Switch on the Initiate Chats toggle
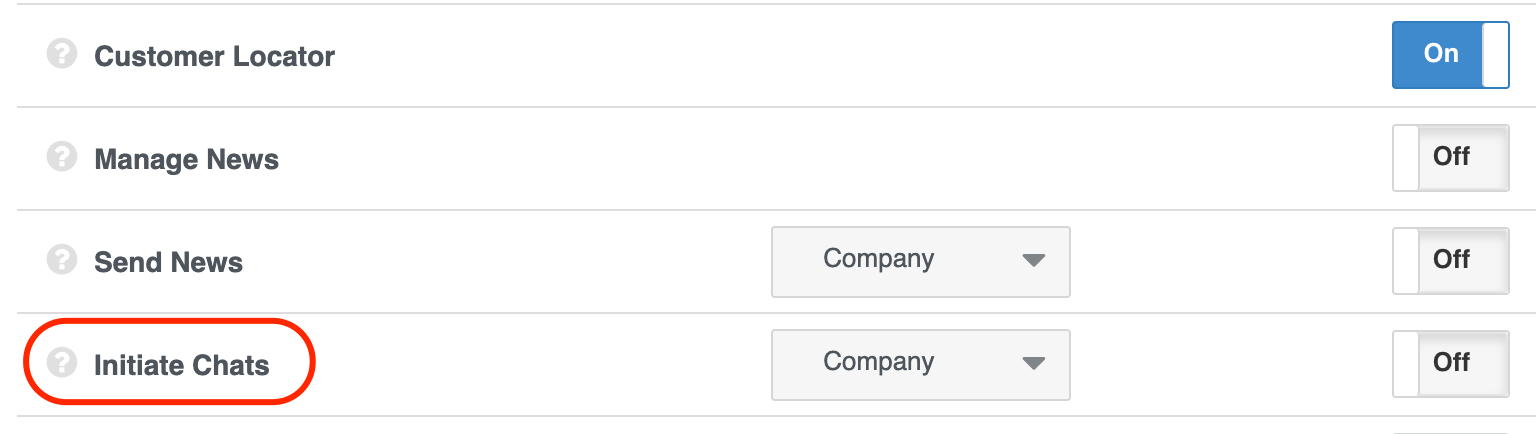1536x434 pixels. pyautogui.click(x=1450, y=363)
